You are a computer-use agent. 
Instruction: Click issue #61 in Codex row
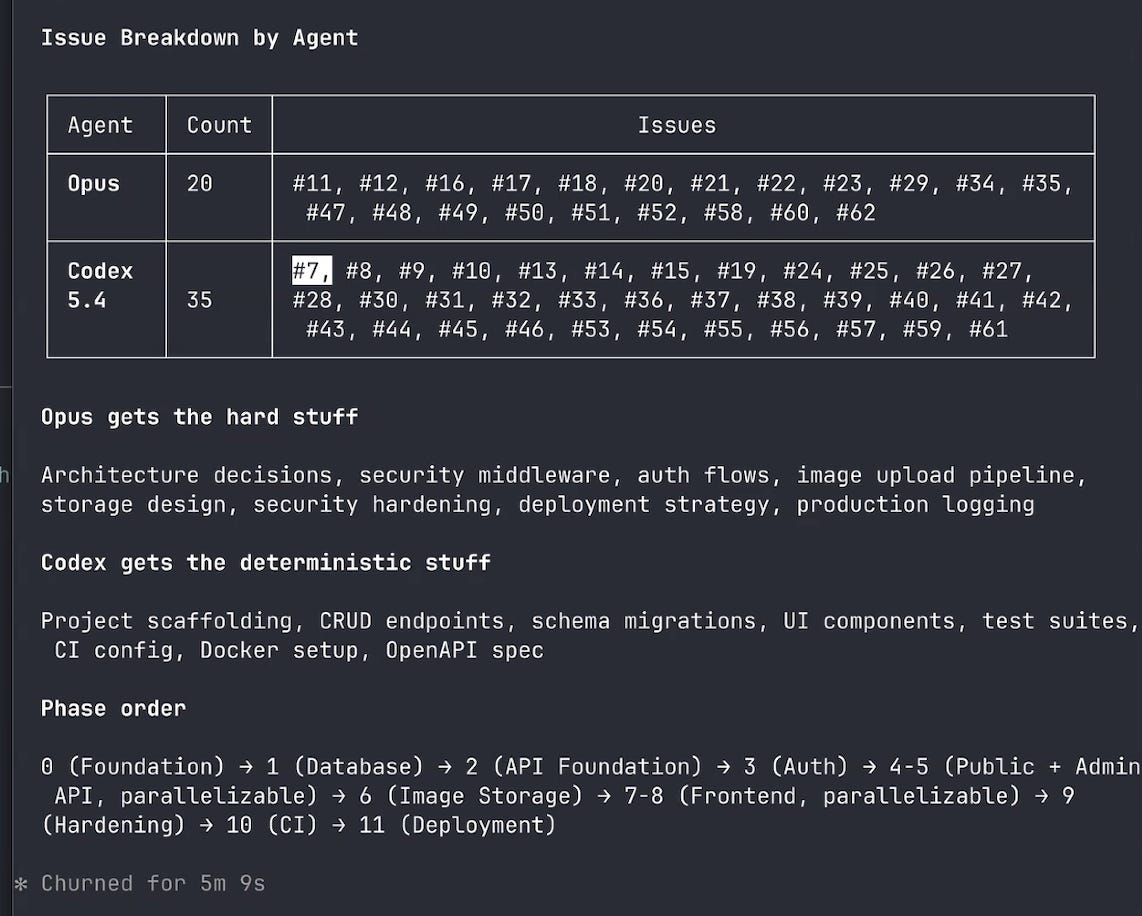point(988,329)
